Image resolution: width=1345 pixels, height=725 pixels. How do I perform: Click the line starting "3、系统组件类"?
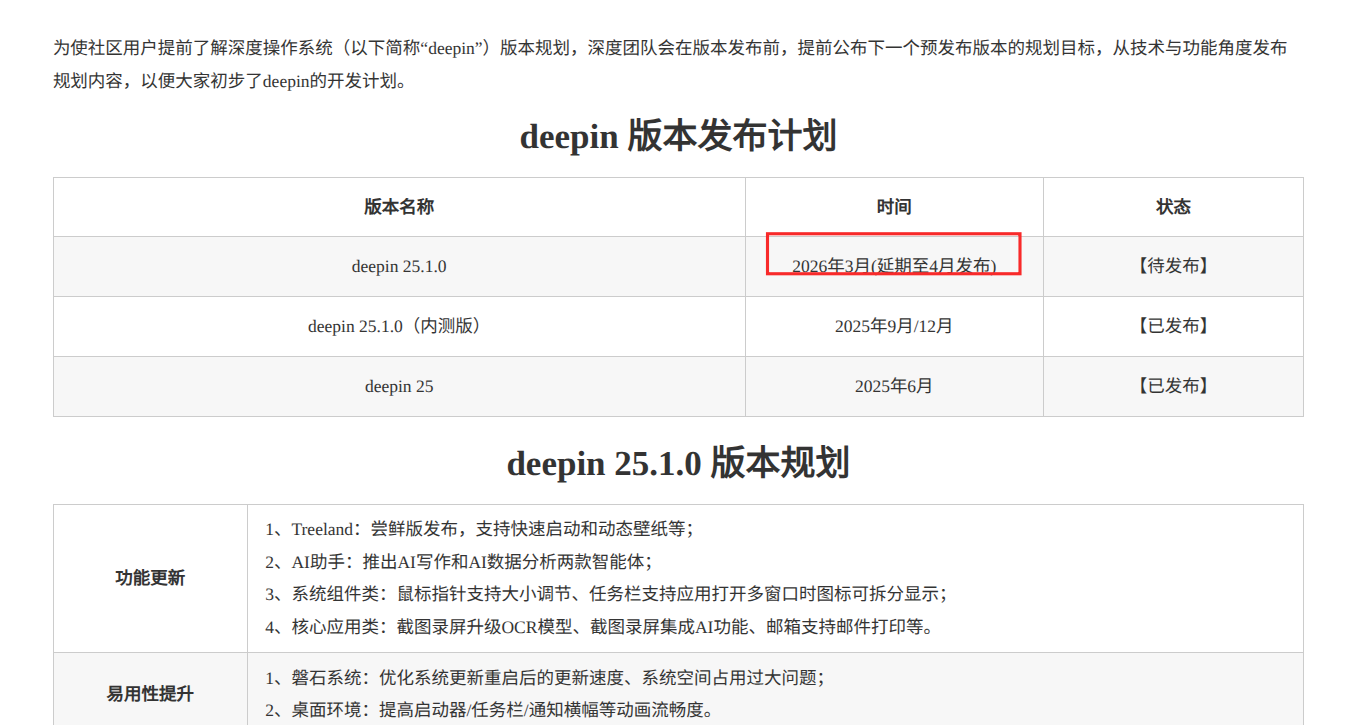coord(606,594)
